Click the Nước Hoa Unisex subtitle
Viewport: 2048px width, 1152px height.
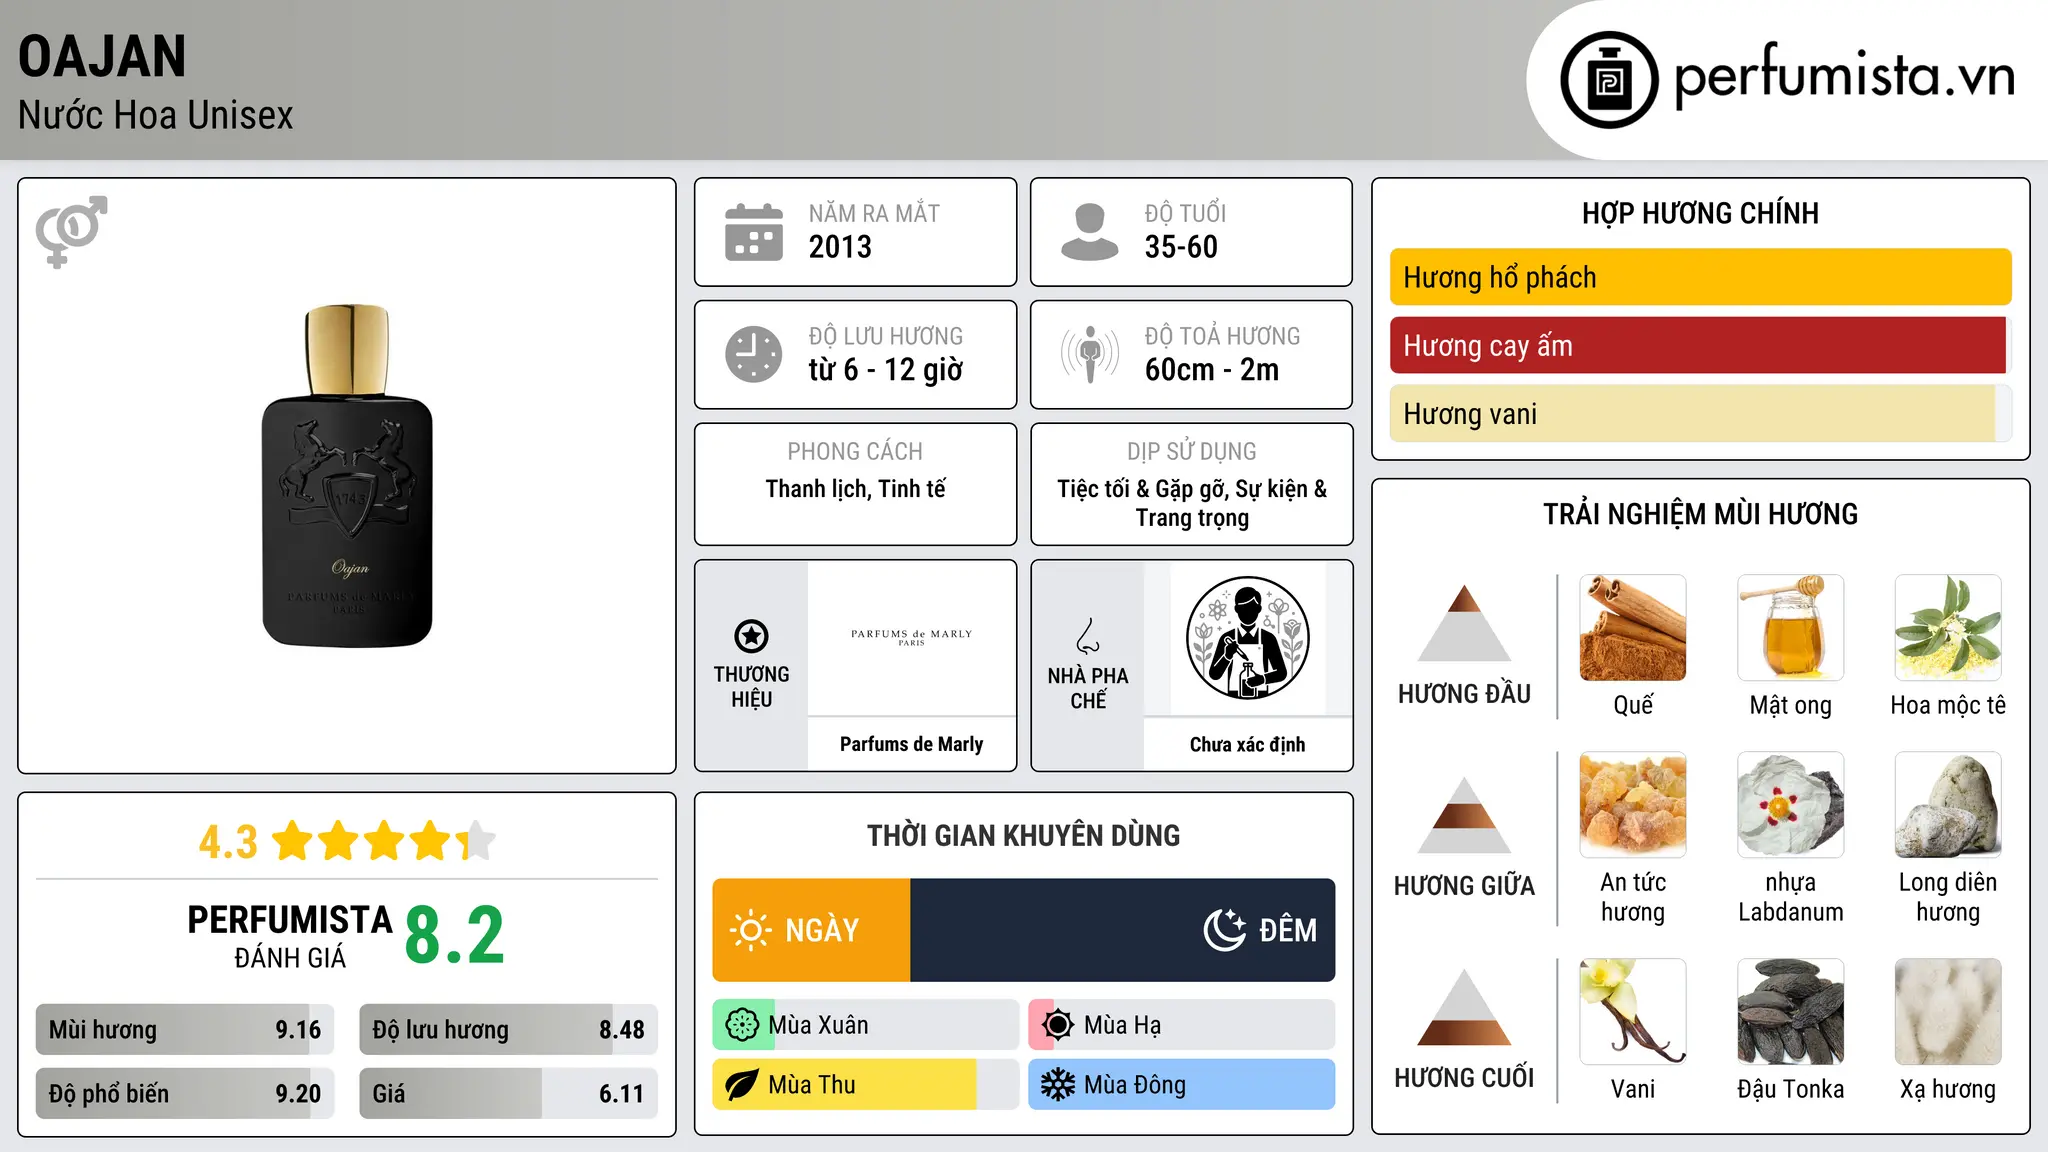tap(156, 115)
